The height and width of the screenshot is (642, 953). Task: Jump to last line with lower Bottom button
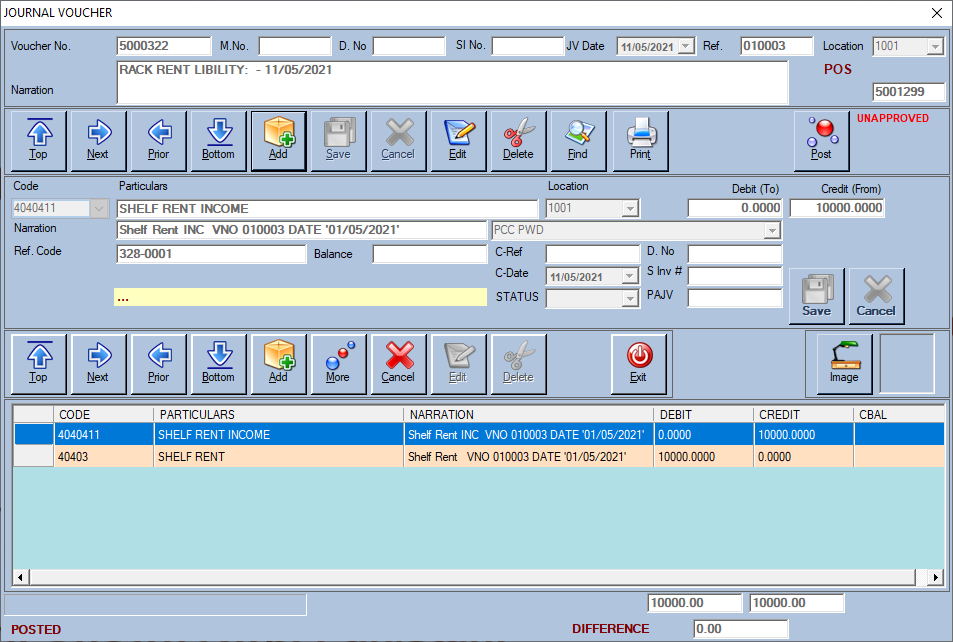point(219,364)
